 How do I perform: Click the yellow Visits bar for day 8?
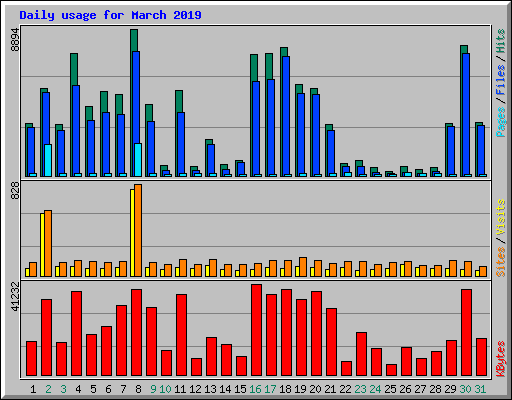(x=132, y=233)
